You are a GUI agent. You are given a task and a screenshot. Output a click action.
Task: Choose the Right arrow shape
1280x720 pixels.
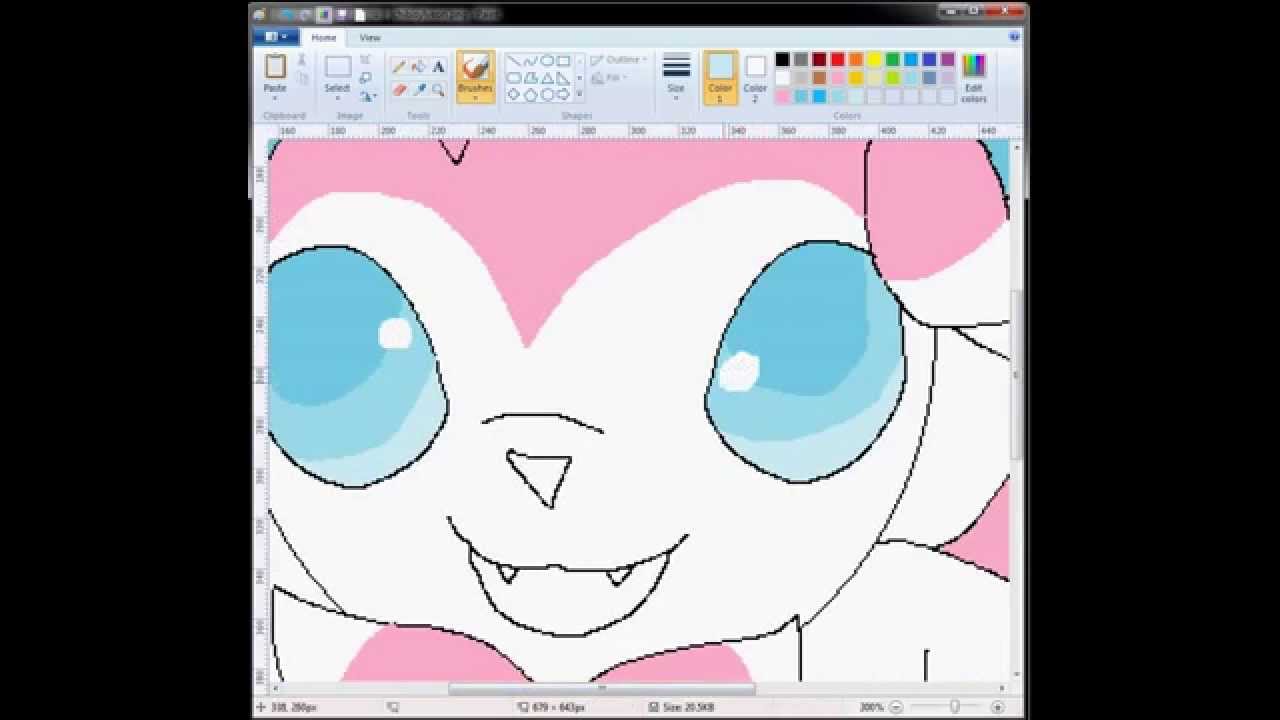[x=563, y=95]
